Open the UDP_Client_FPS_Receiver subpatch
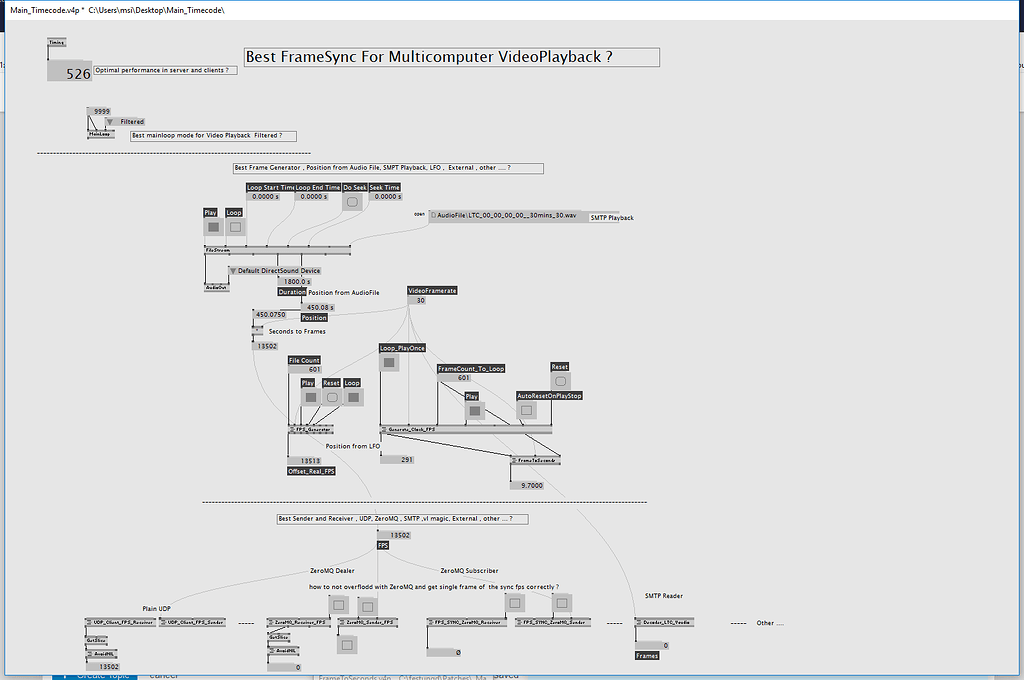Screen dimensions: 1024x680 121,622
